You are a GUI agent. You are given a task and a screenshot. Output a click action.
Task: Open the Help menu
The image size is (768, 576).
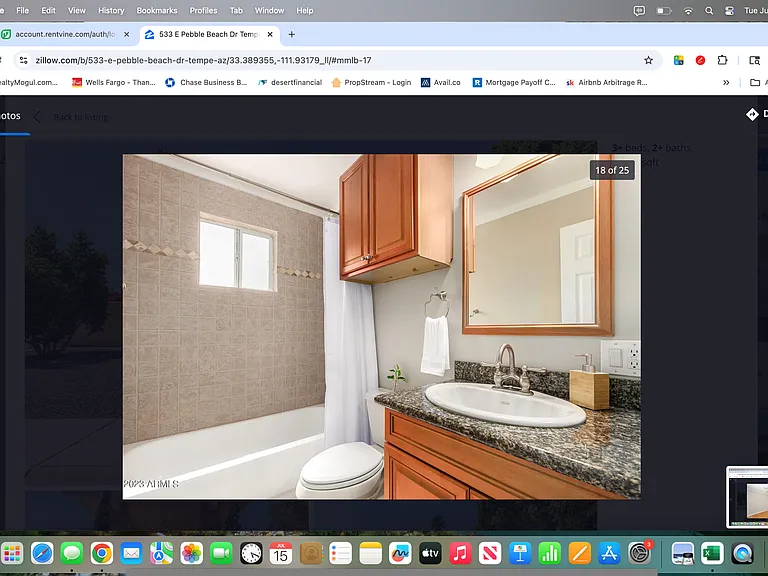coord(305,10)
